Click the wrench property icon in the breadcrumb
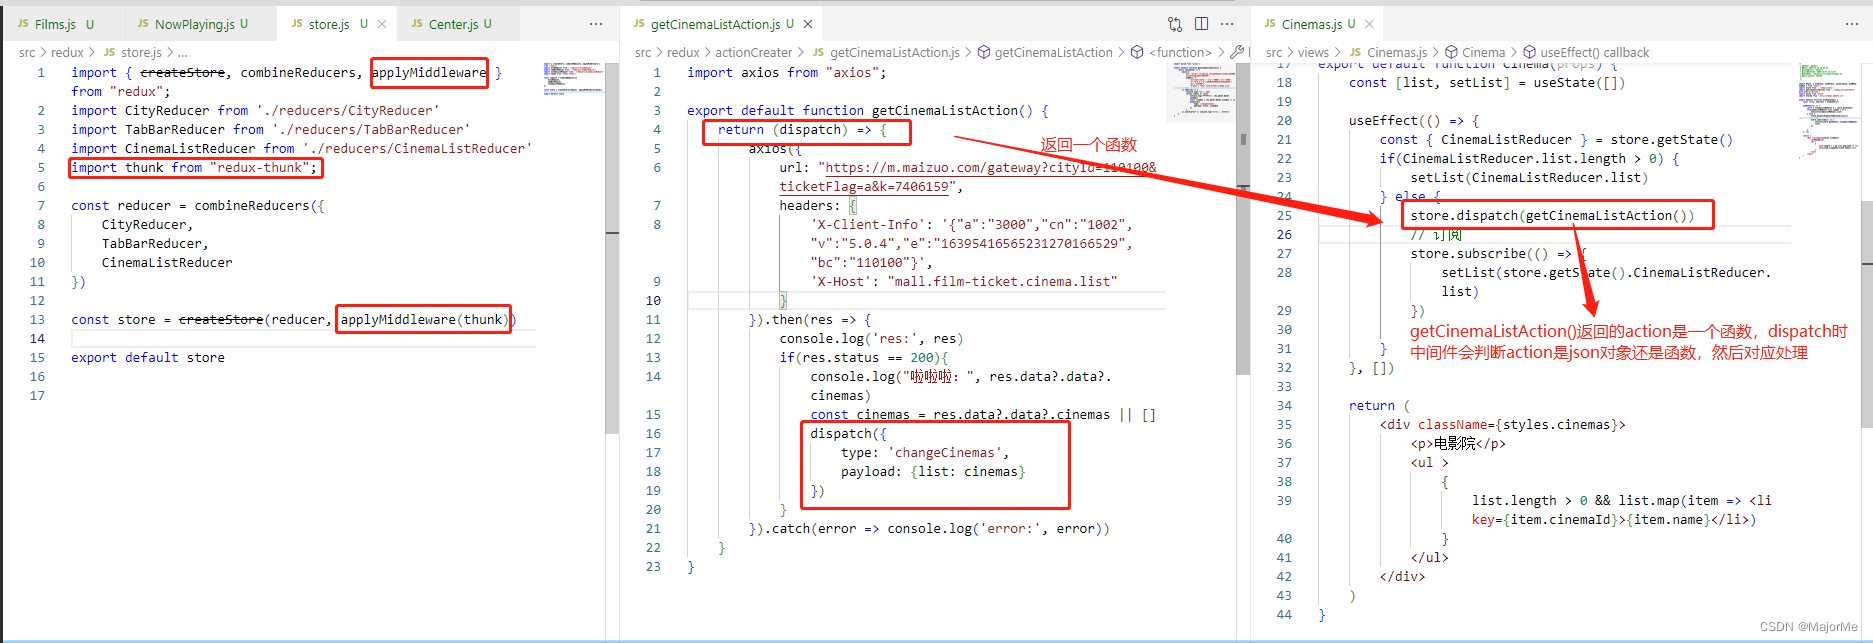 tap(1237, 53)
